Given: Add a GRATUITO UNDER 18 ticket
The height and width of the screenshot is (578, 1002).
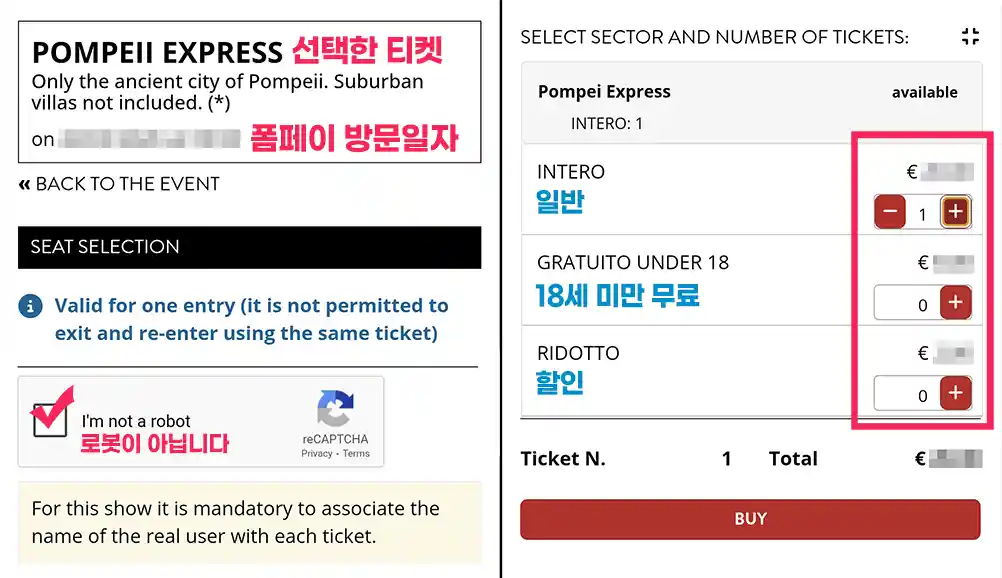Looking at the screenshot, I should click(955, 303).
